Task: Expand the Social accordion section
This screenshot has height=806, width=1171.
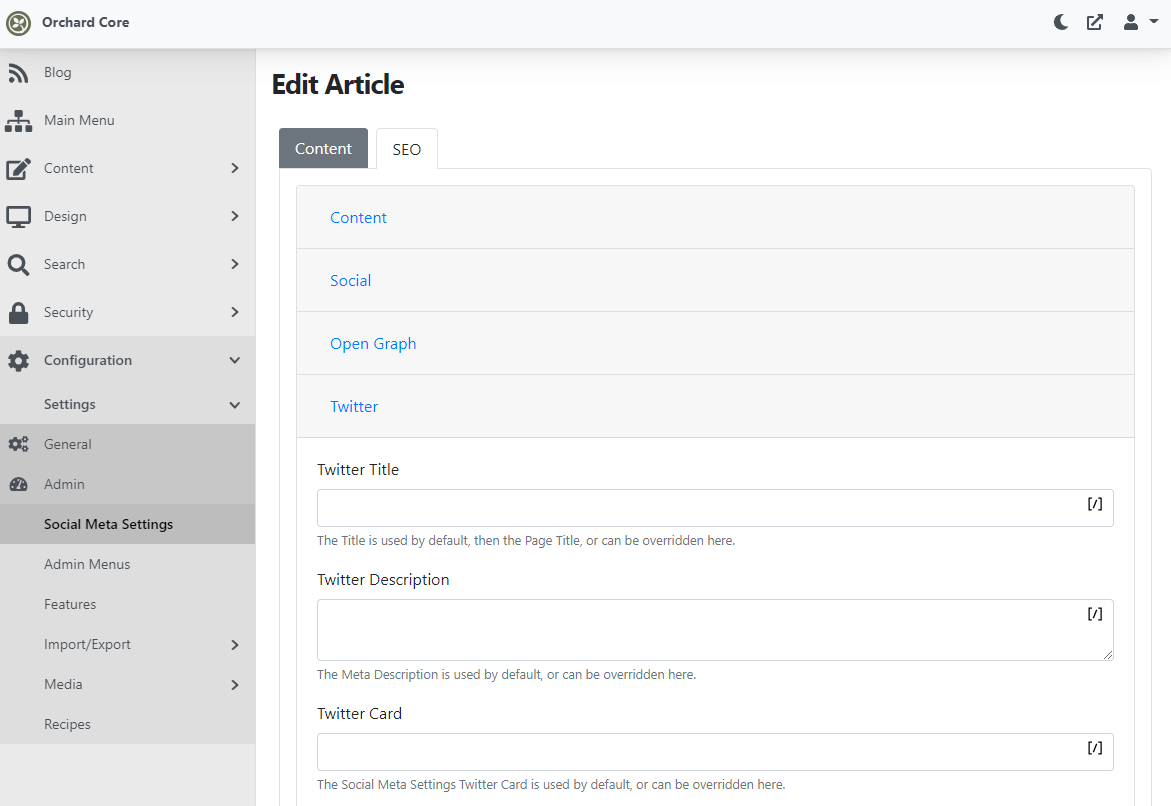Action: tap(715, 280)
